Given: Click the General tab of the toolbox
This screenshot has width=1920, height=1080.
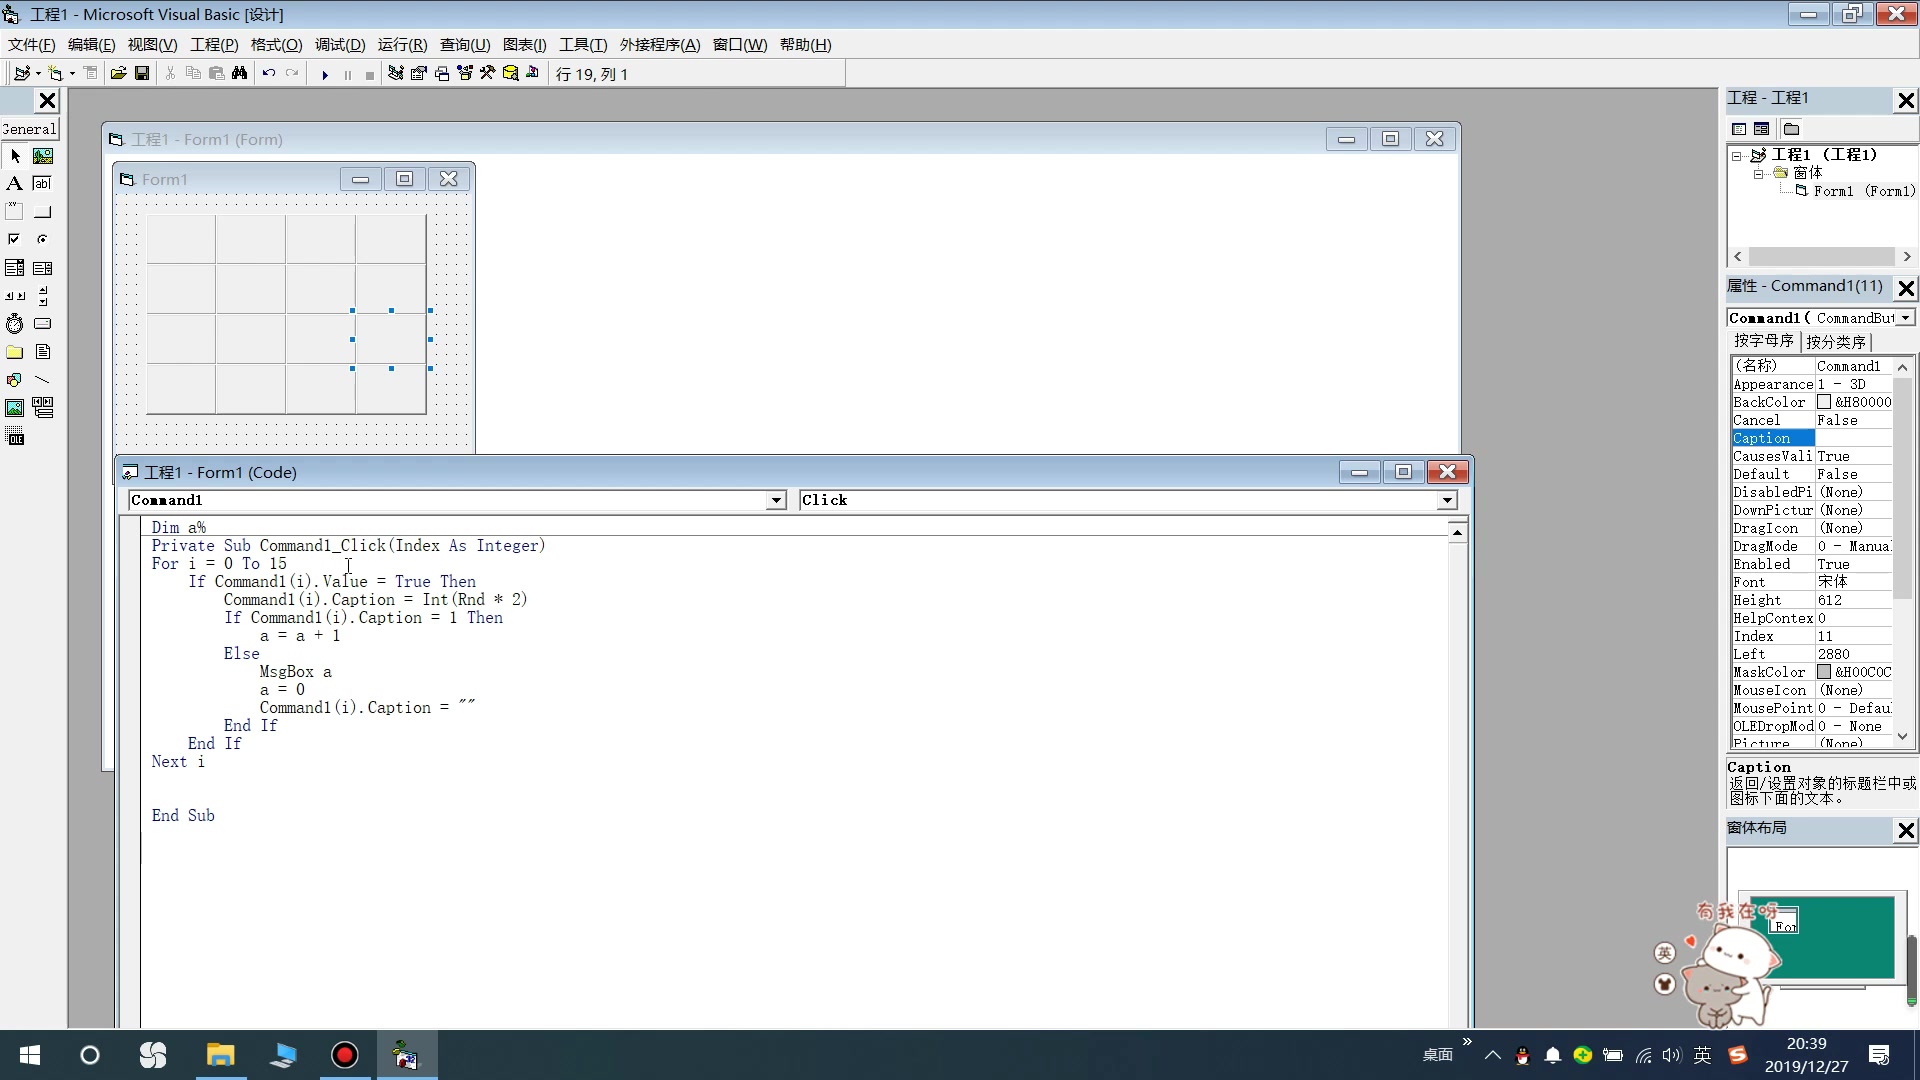Looking at the screenshot, I should [30, 129].
